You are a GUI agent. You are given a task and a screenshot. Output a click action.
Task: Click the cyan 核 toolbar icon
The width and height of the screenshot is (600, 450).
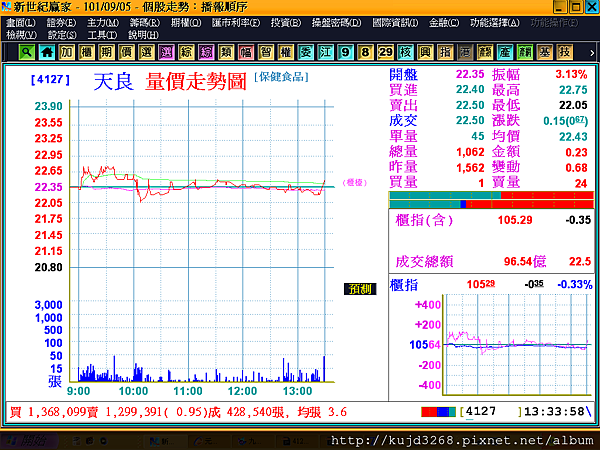405,52
